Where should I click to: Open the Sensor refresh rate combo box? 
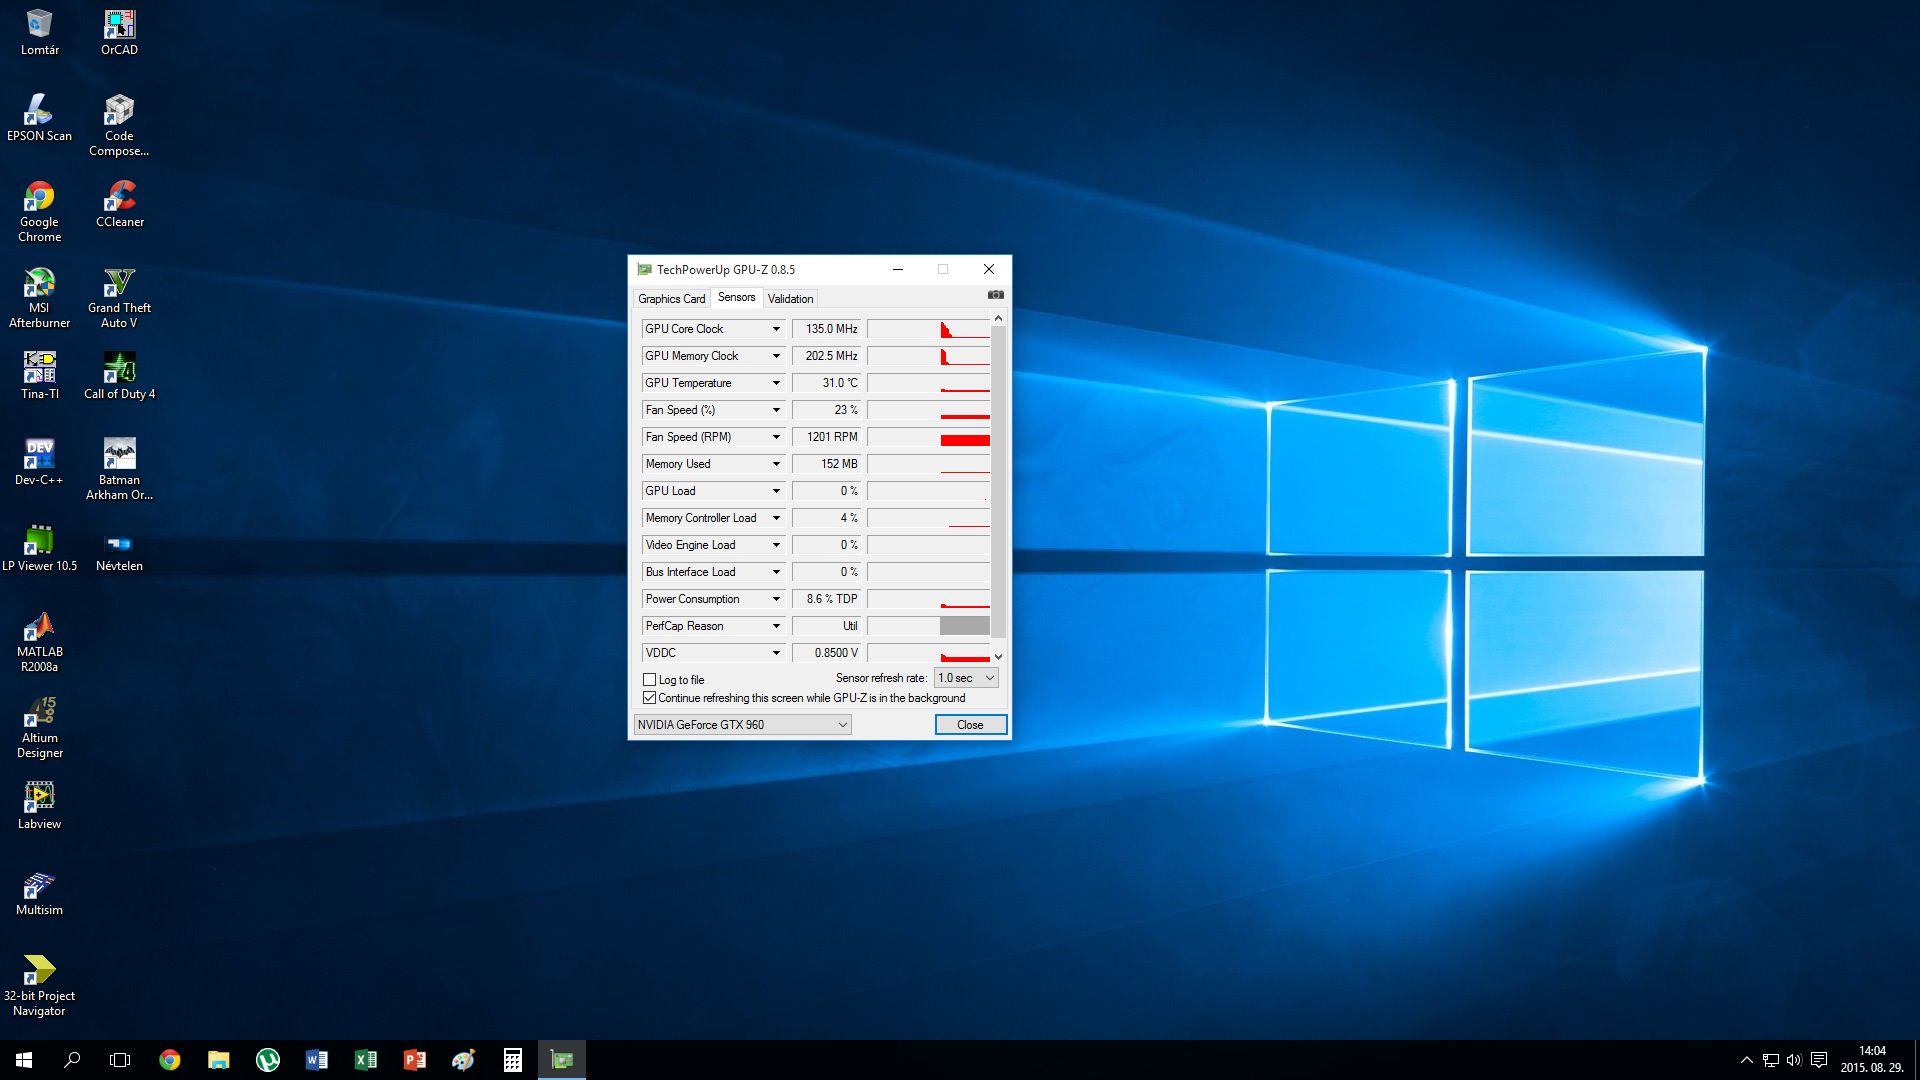coord(966,678)
